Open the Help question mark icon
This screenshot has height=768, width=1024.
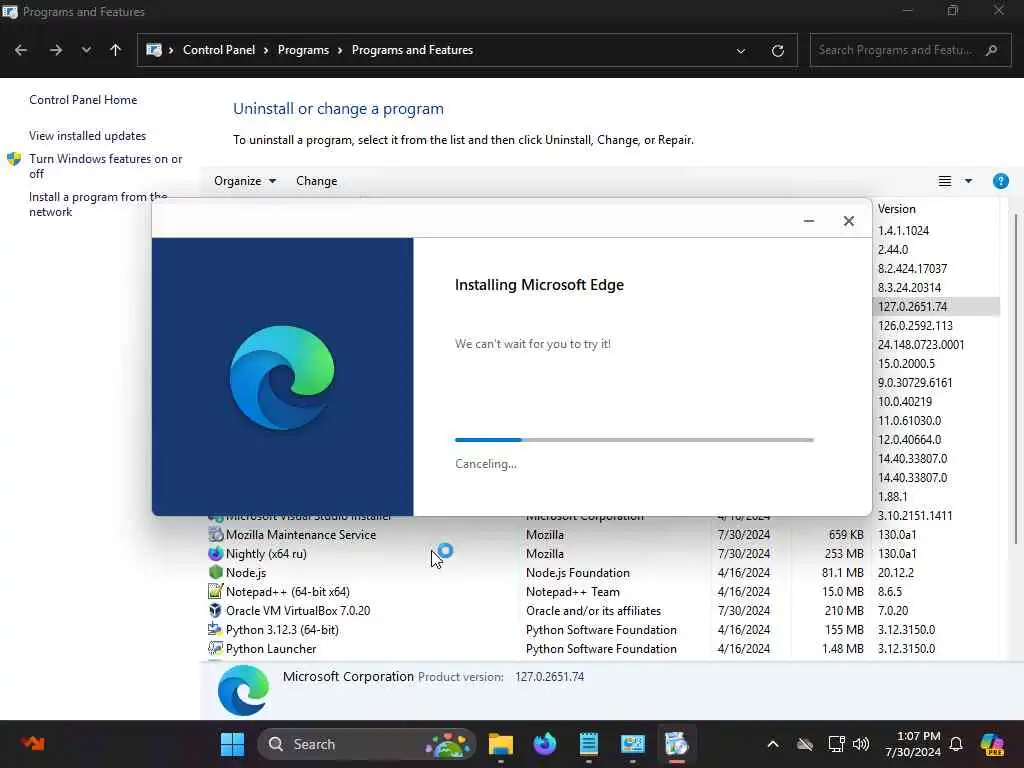click(x=1000, y=181)
